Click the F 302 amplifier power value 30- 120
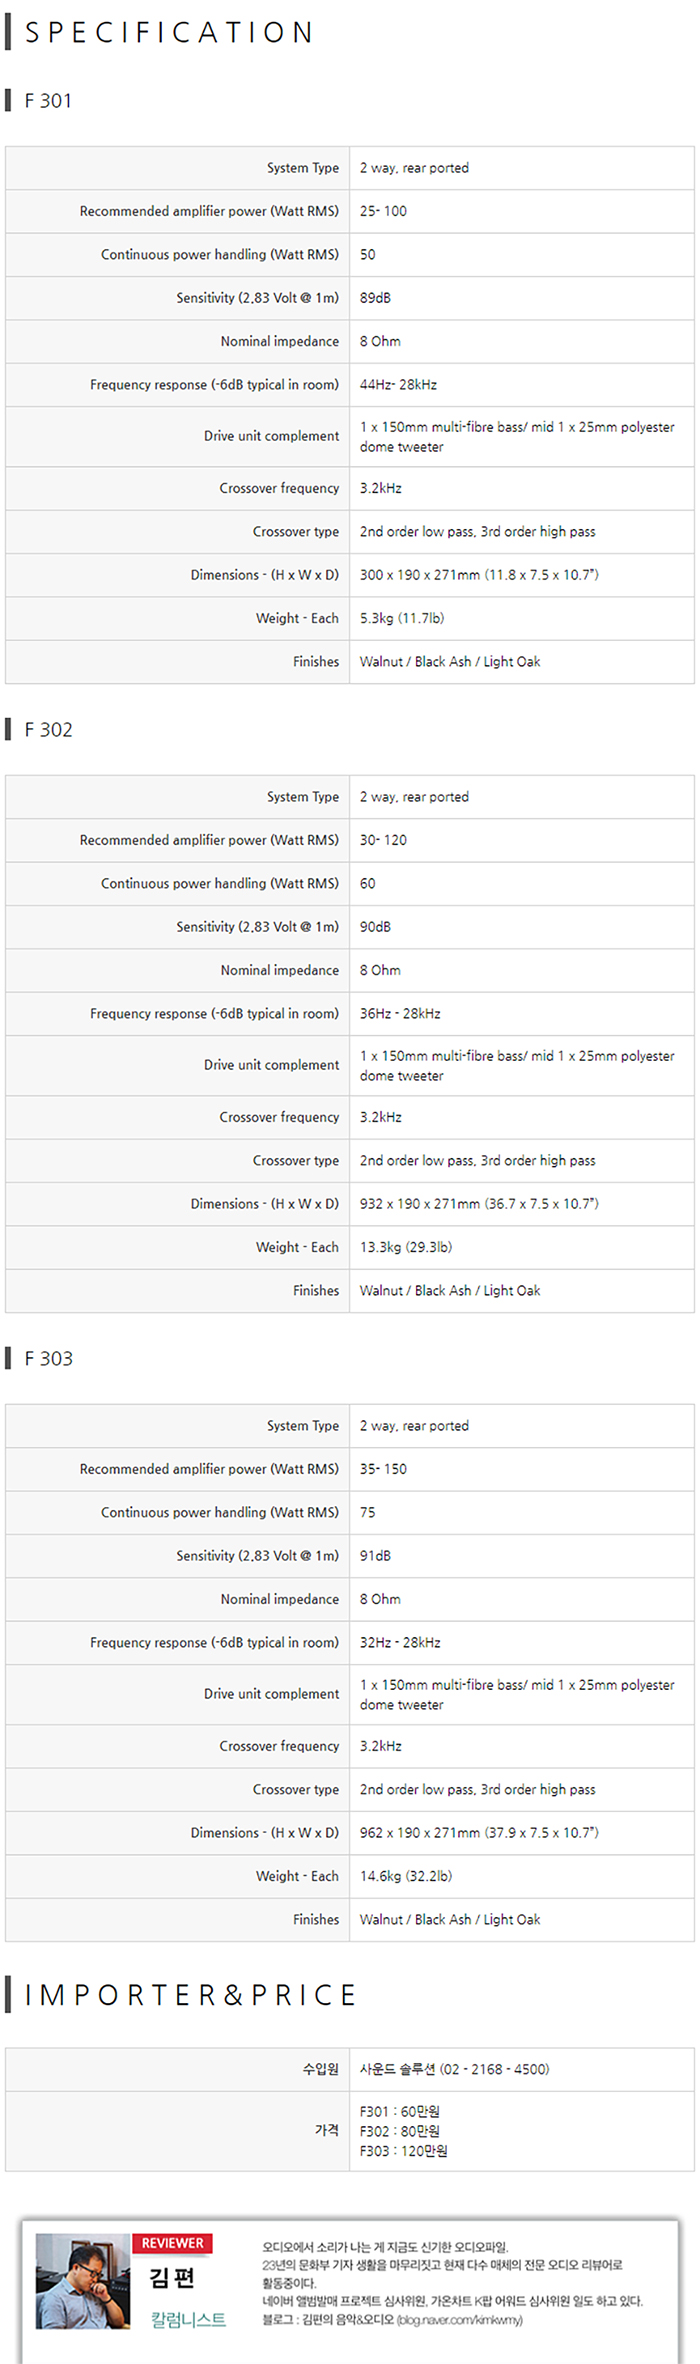This screenshot has height=2364, width=700. [x=383, y=840]
